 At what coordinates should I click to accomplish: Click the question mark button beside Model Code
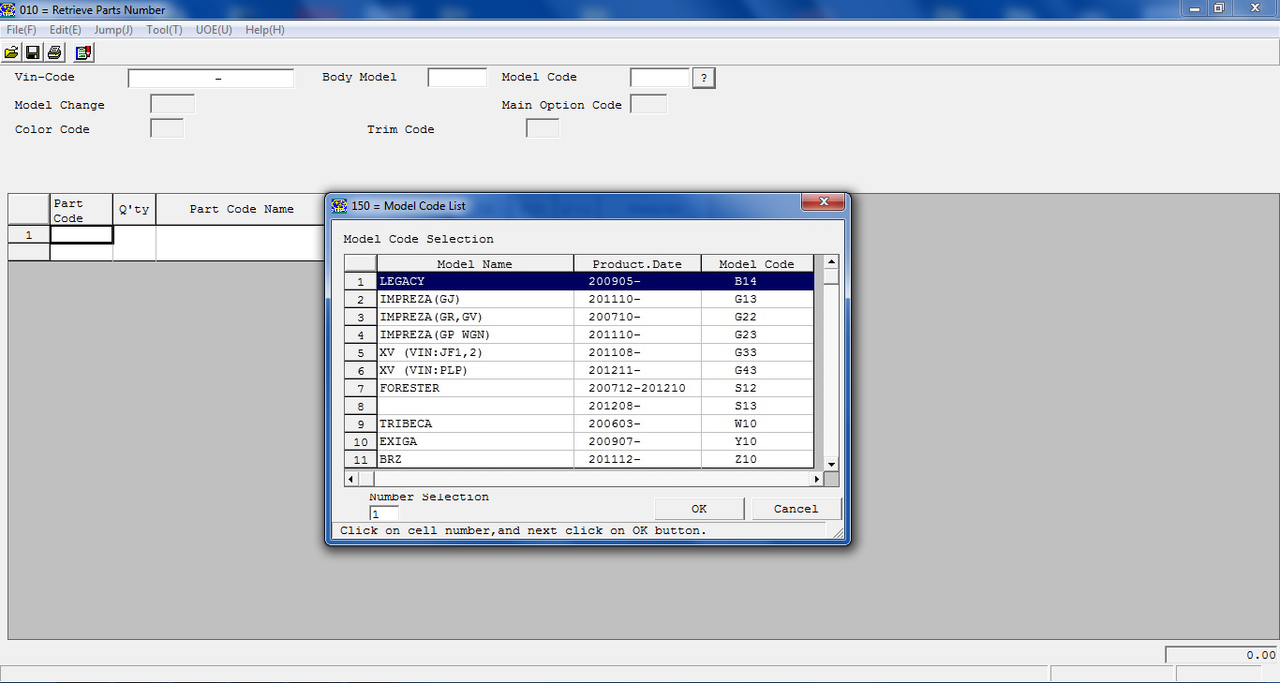click(x=703, y=78)
